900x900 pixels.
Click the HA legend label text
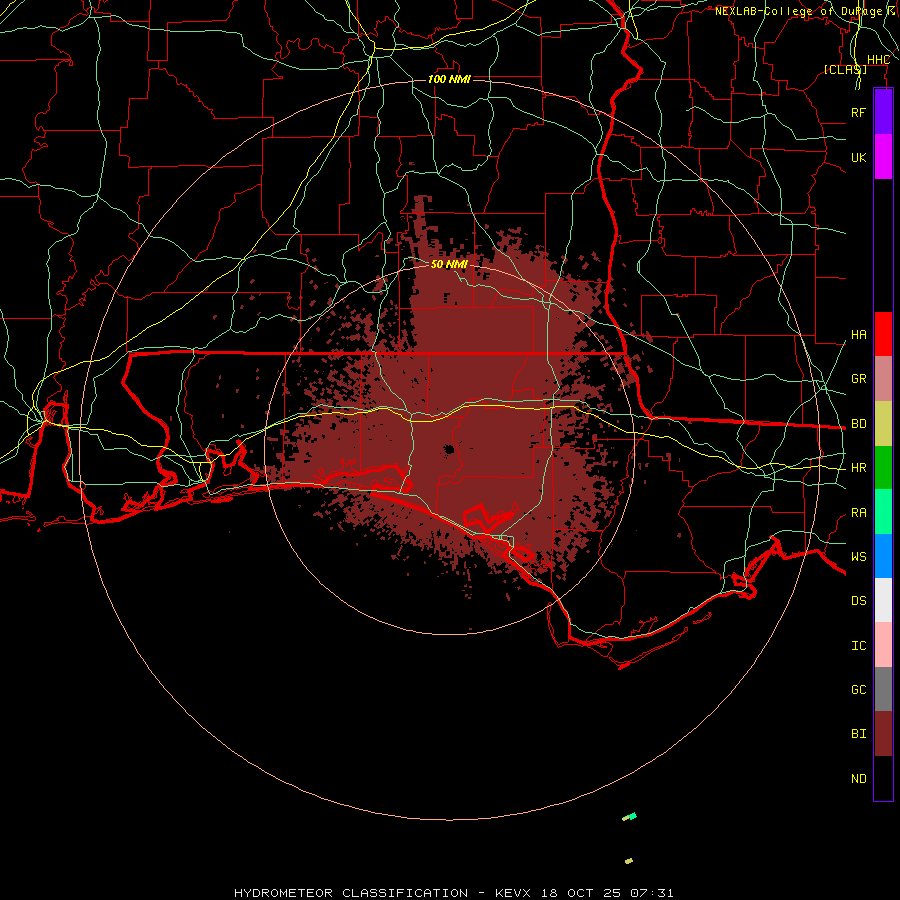858,335
